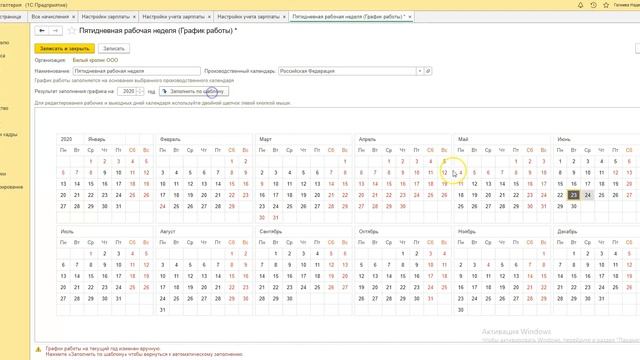
Task: Click the 2020 year label in calendar
Action: 66,139
